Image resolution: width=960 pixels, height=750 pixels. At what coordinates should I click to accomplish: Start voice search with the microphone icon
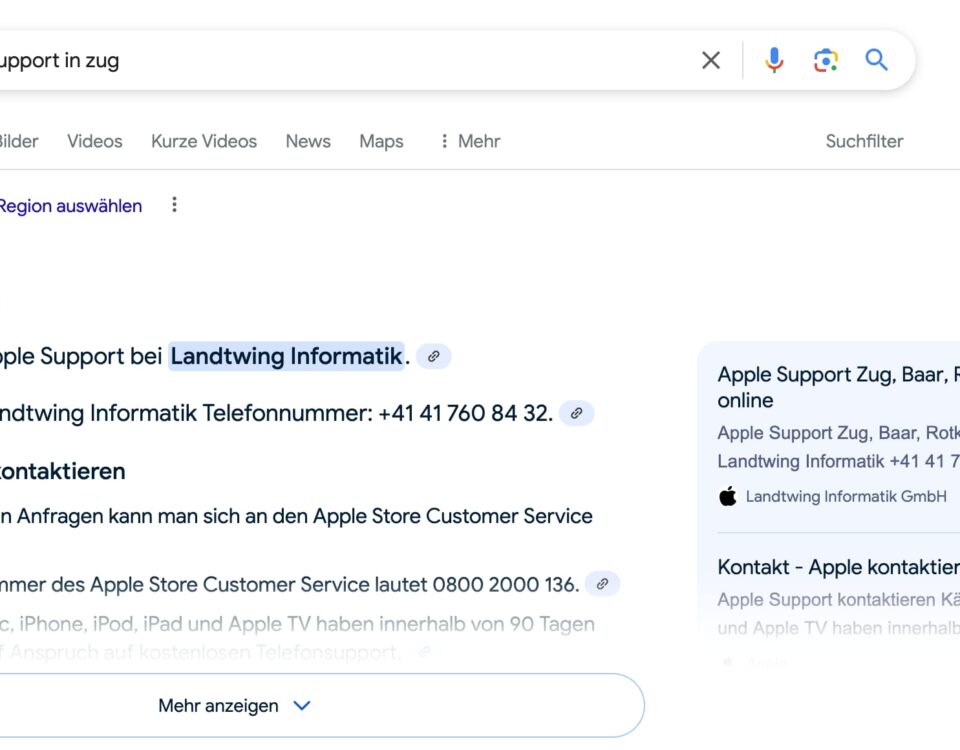pyautogui.click(x=774, y=60)
